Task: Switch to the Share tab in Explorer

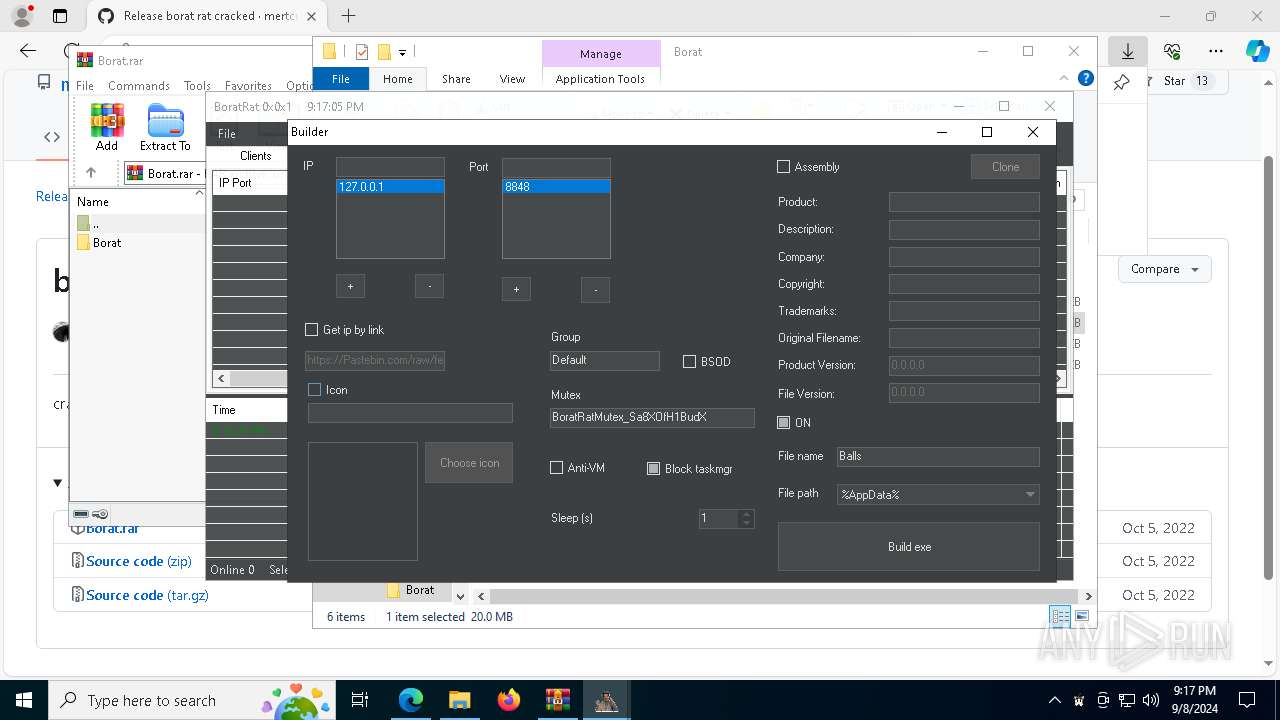Action: [456, 79]
